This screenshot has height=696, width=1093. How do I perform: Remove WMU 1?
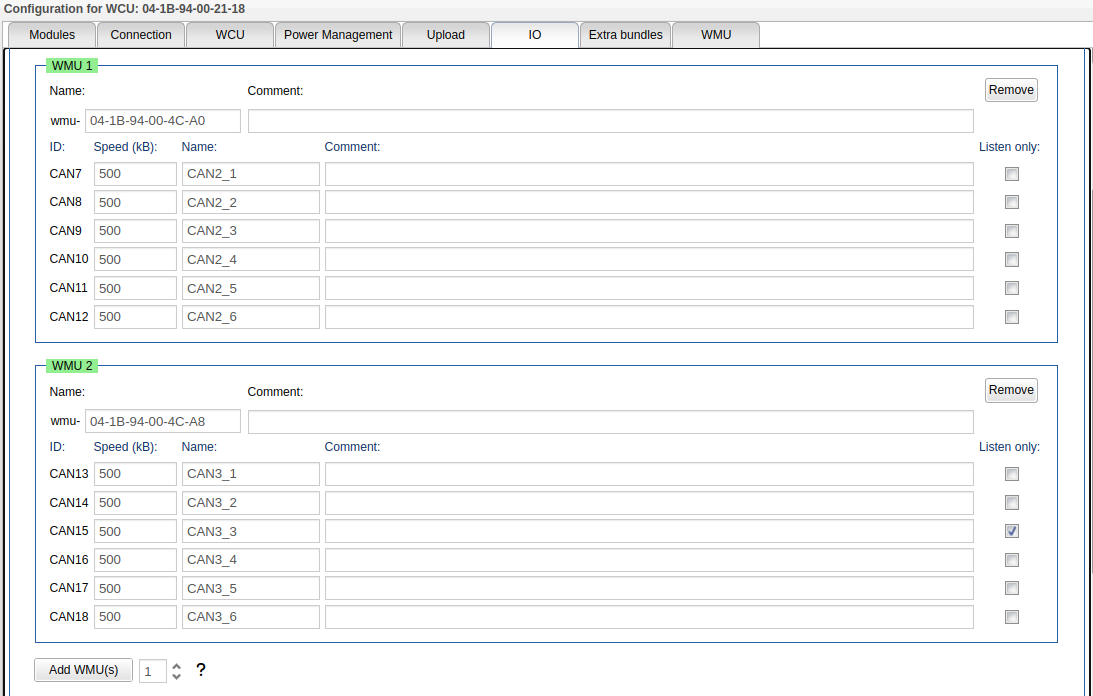coord(1011,90)
